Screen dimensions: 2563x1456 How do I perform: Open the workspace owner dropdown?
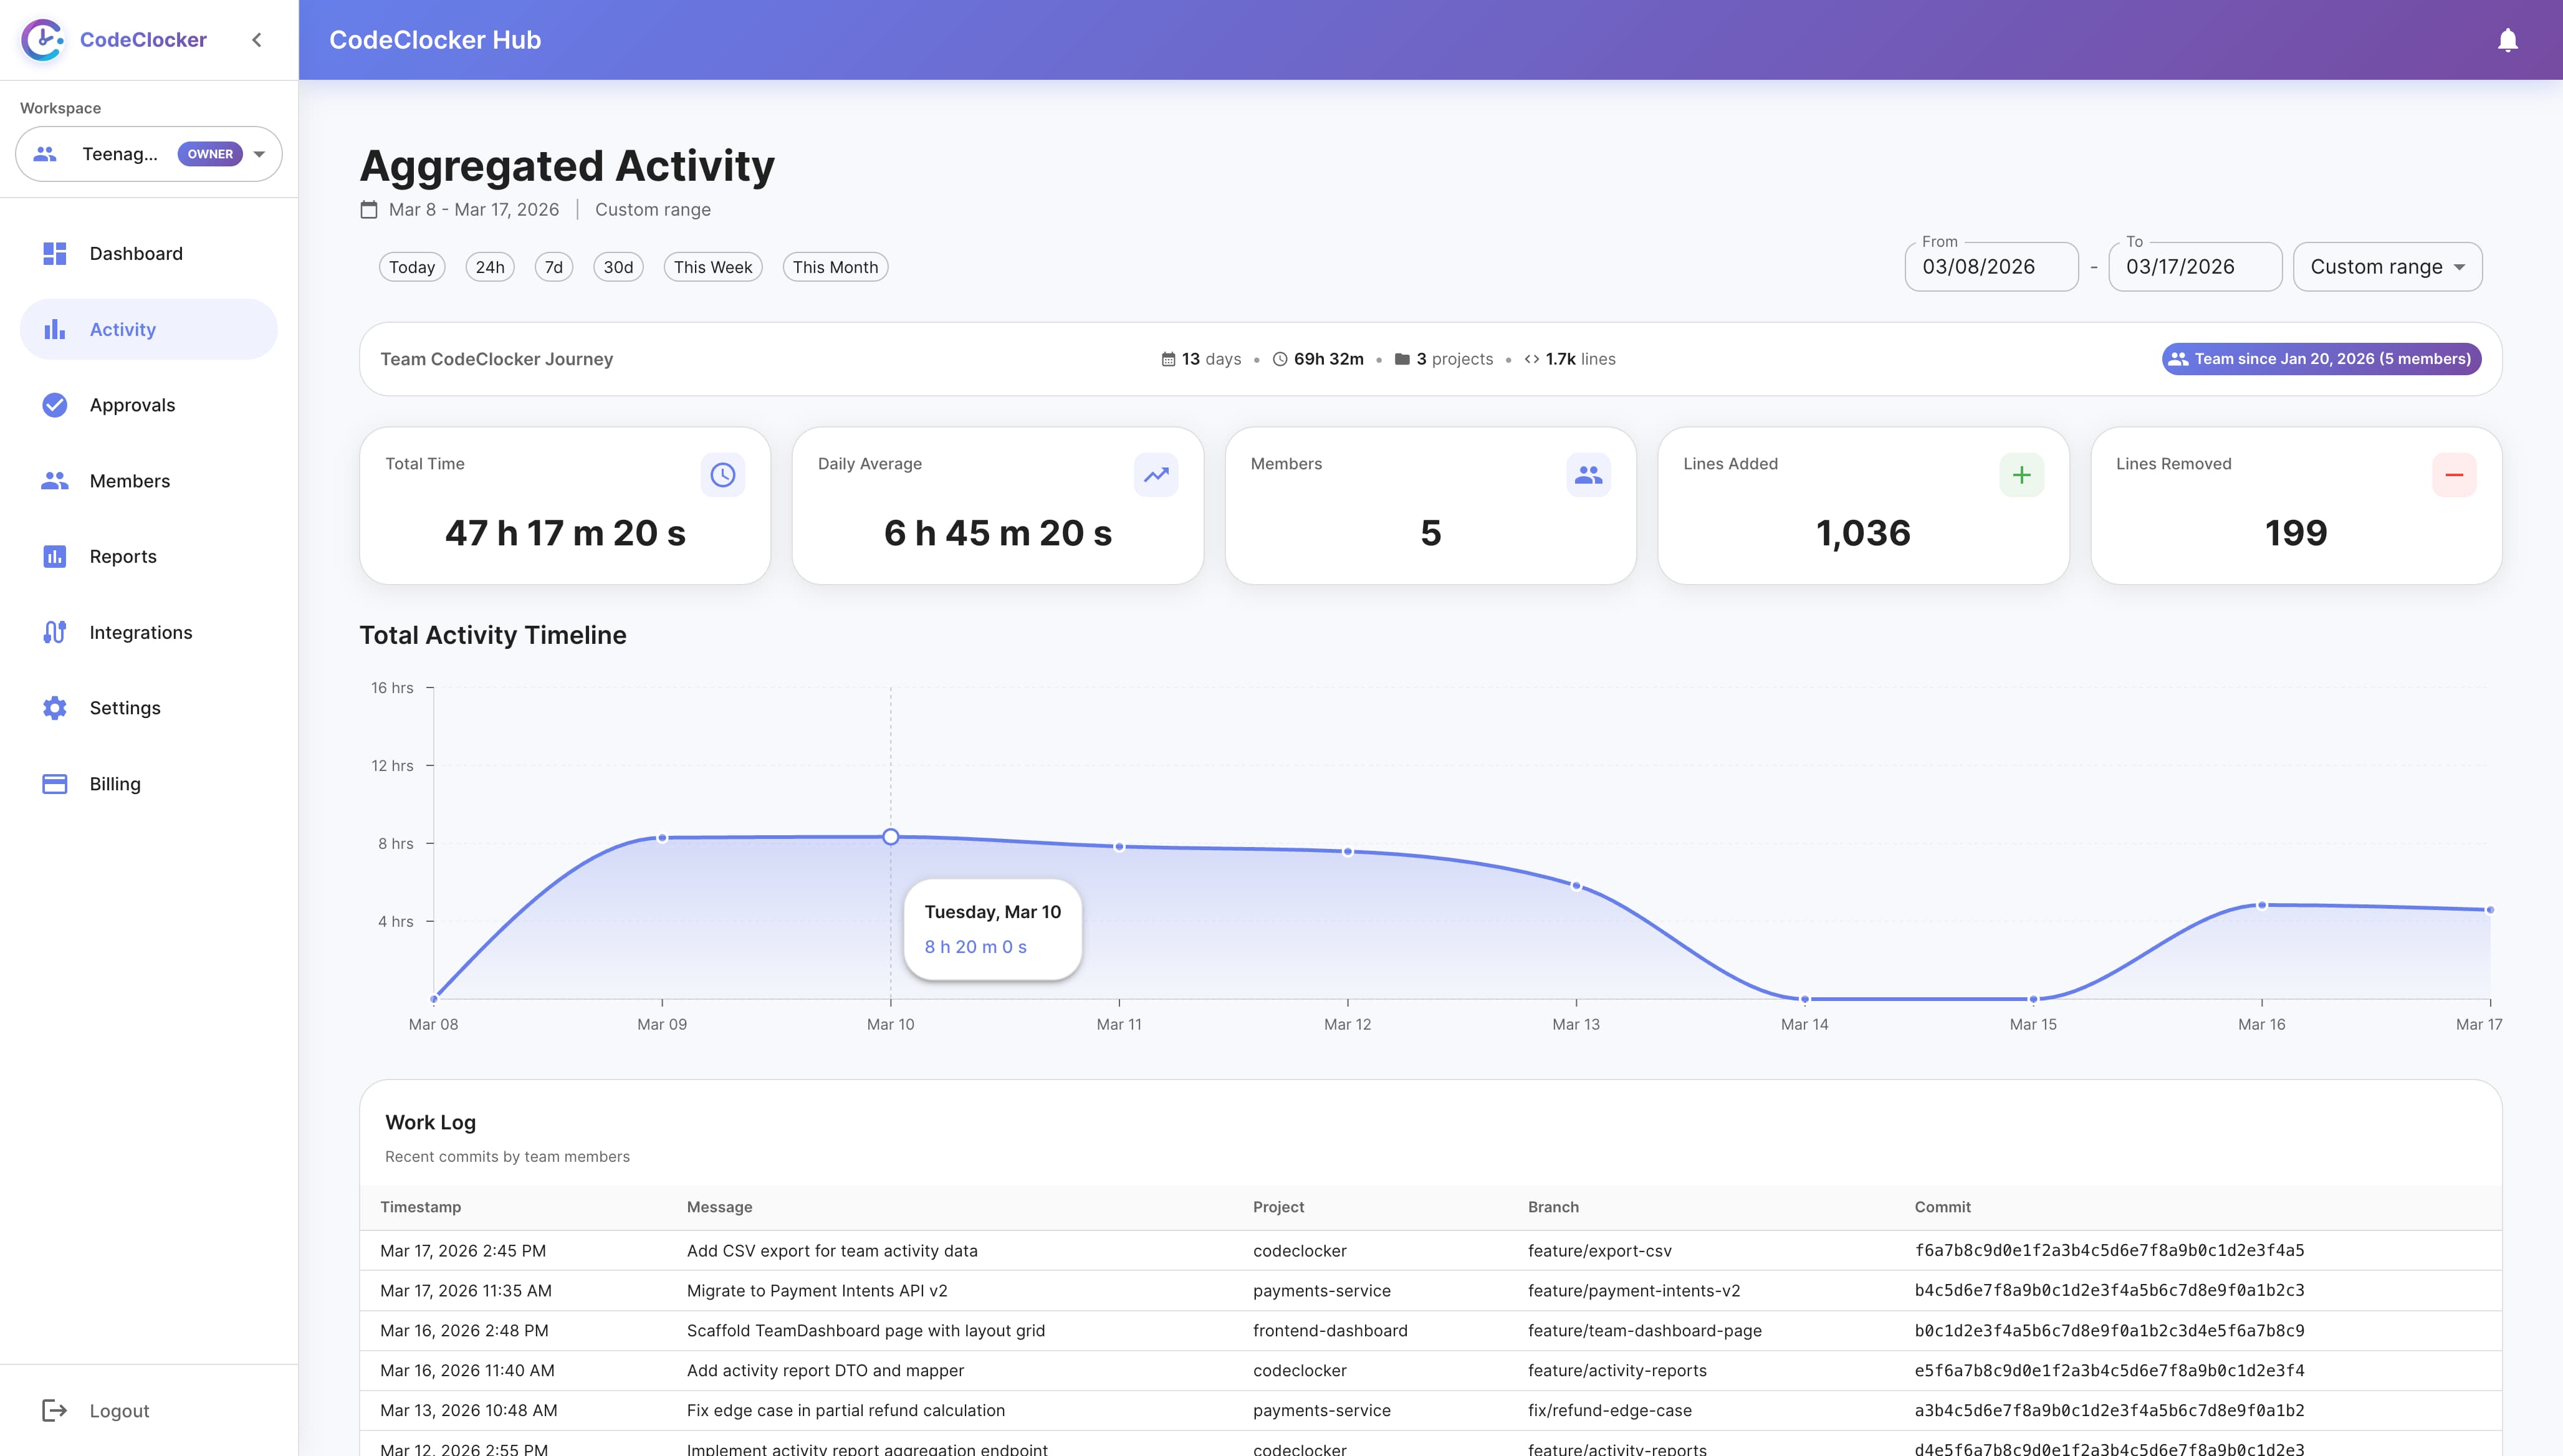pos(259,154)
